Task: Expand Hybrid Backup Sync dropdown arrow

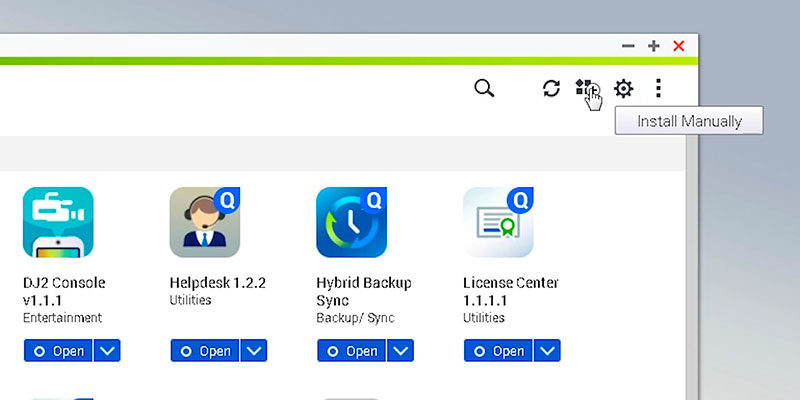Action: (401, 351)
